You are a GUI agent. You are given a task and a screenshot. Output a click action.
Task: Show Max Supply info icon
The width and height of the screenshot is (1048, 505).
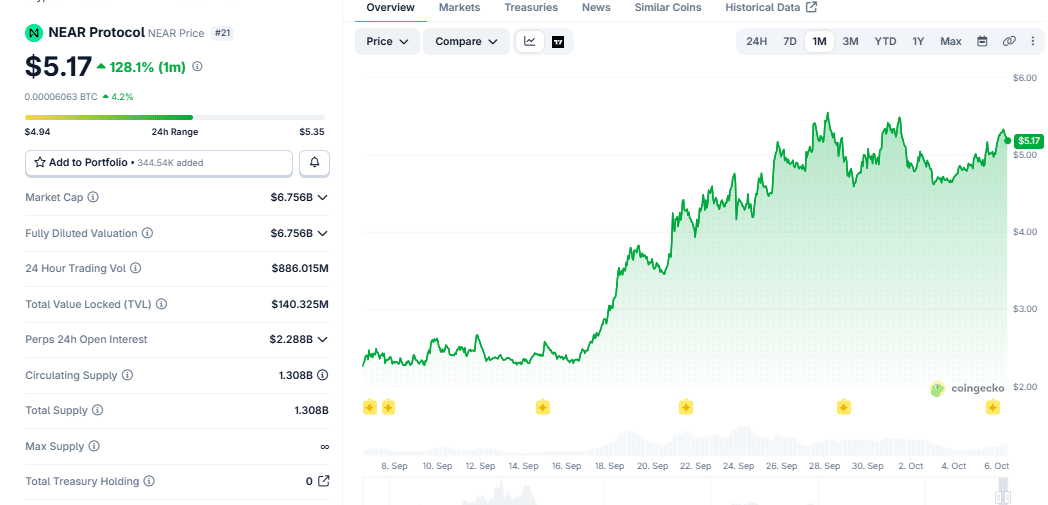coord(94,446)
